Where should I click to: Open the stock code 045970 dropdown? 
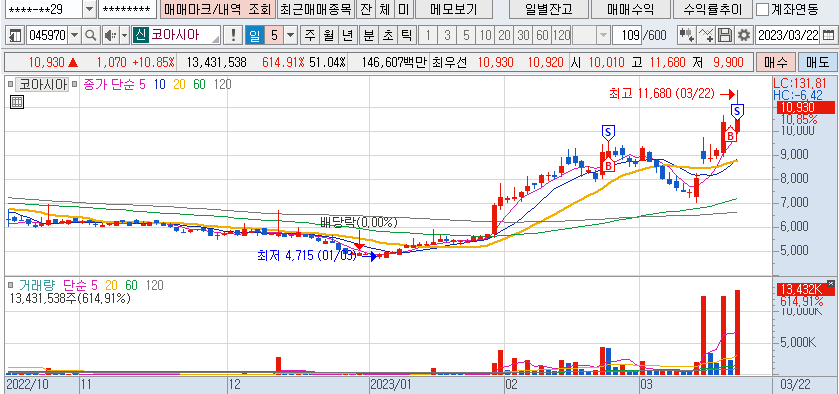[74, 36]
